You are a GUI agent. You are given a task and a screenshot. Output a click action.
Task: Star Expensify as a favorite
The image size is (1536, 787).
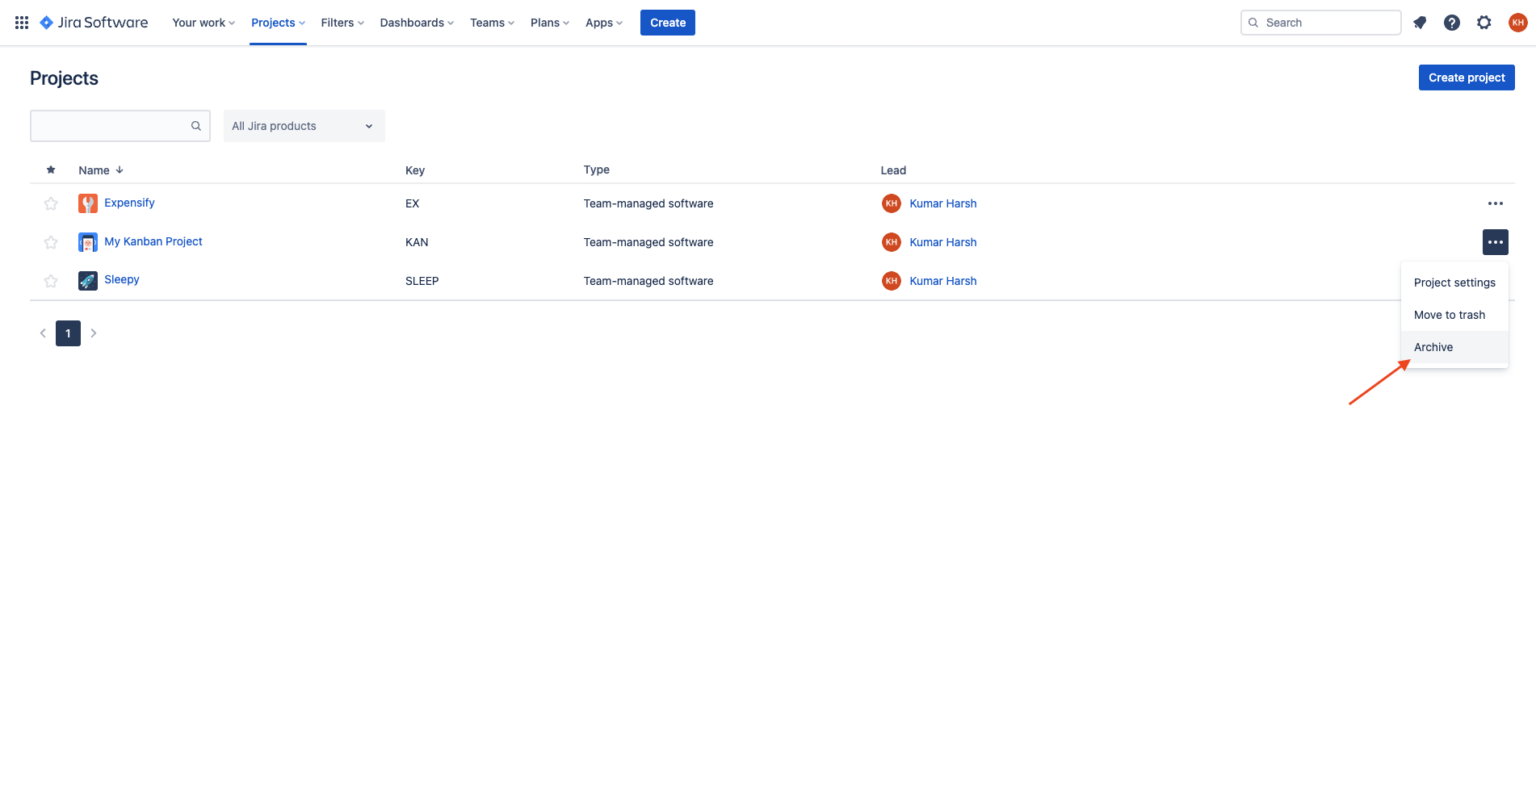50,203
